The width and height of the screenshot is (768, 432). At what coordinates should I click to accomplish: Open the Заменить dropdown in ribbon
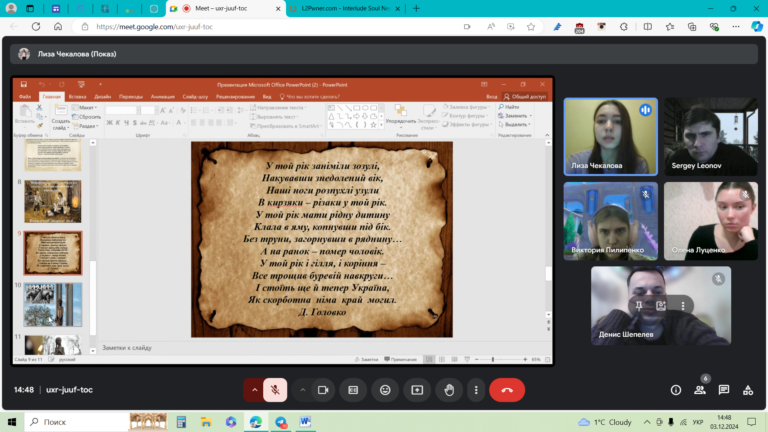click(515, 116)
